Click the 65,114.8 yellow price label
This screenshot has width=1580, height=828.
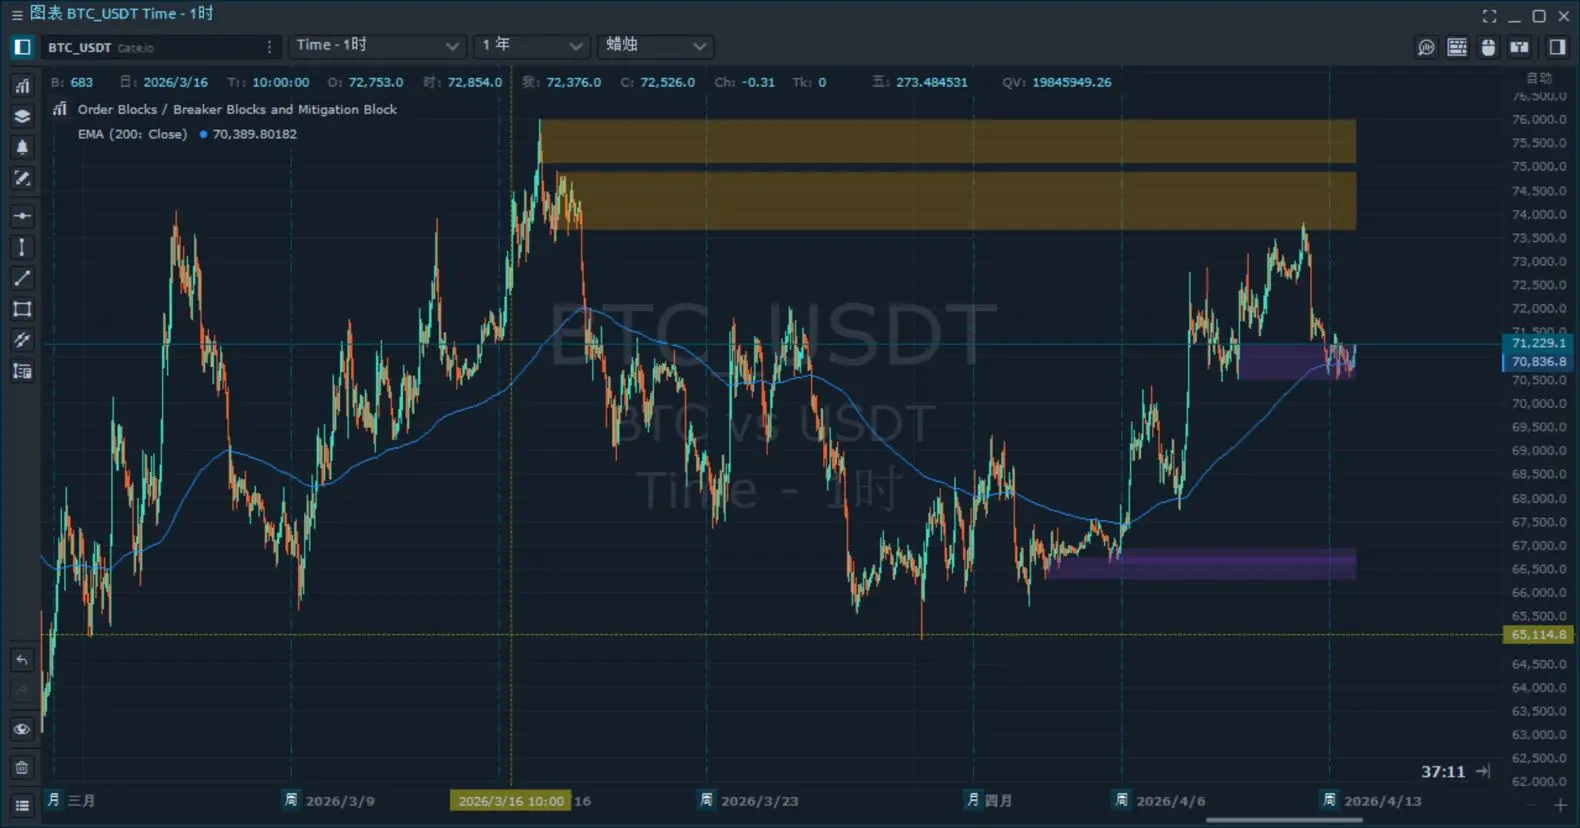pyautogui.click(x=1538, y=635)
